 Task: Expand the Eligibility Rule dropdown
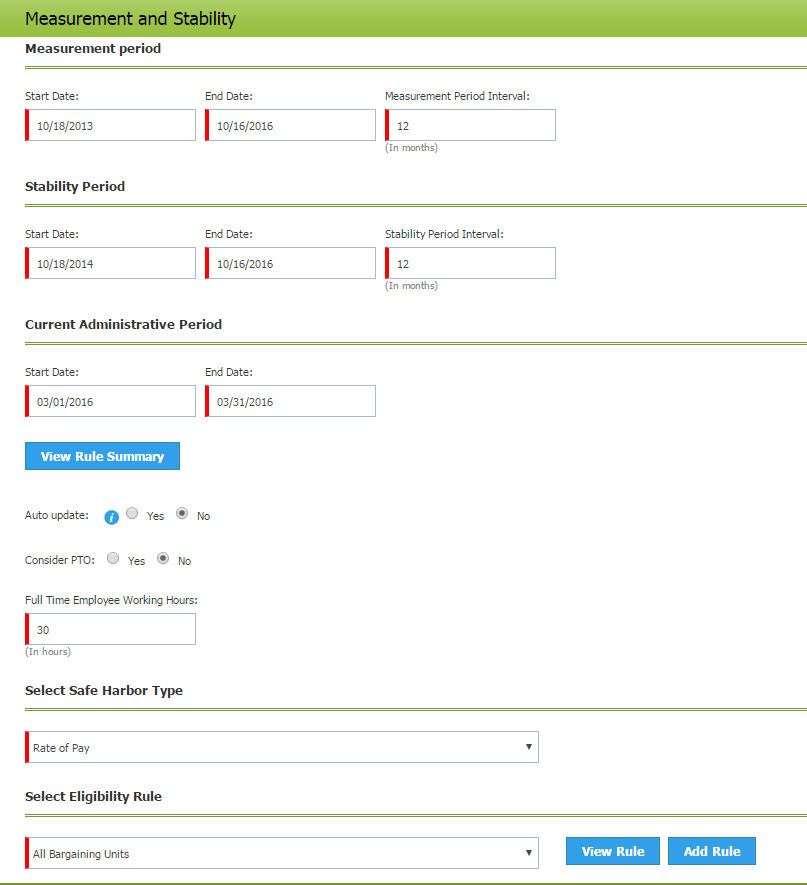(282, 854)
